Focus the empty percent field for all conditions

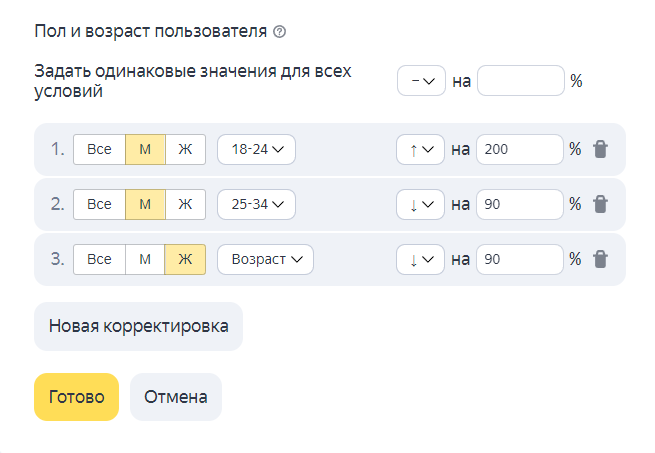[521, 81]
